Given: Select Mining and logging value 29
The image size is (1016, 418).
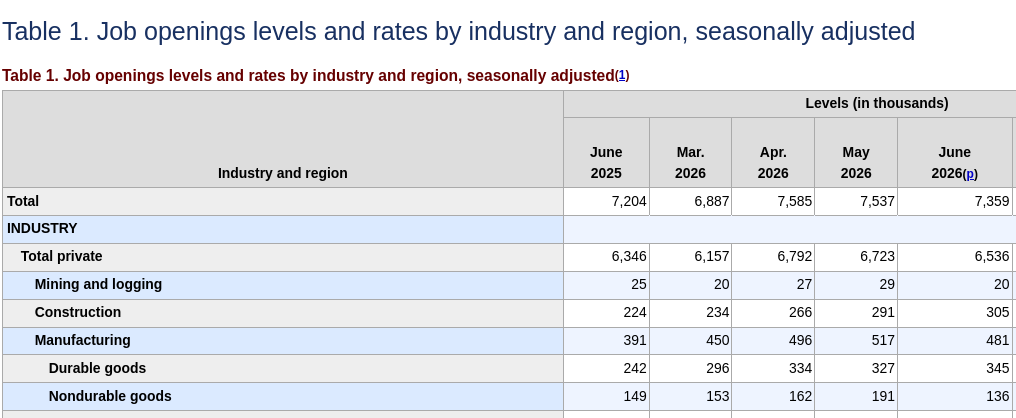Looking at the screenshot, I should tap(888, 284).
